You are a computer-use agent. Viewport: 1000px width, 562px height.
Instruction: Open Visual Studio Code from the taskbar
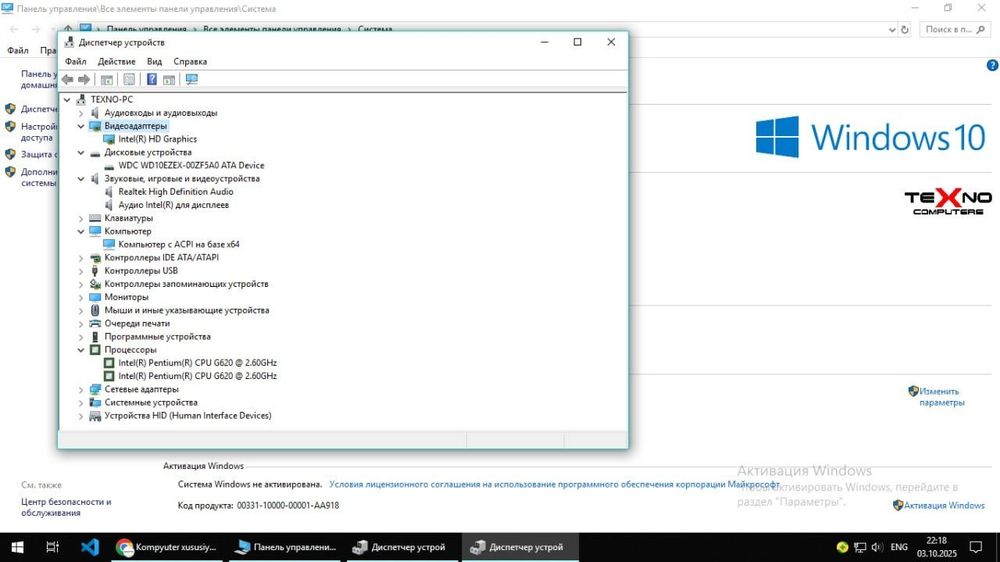pyautogui.click(x=90, y=547)
